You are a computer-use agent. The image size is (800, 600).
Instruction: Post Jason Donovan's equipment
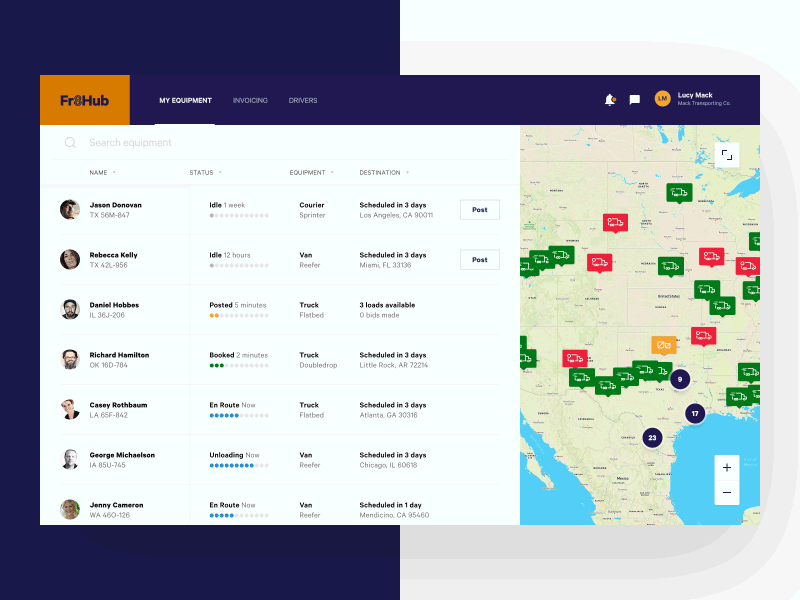(x=480, y=210)
